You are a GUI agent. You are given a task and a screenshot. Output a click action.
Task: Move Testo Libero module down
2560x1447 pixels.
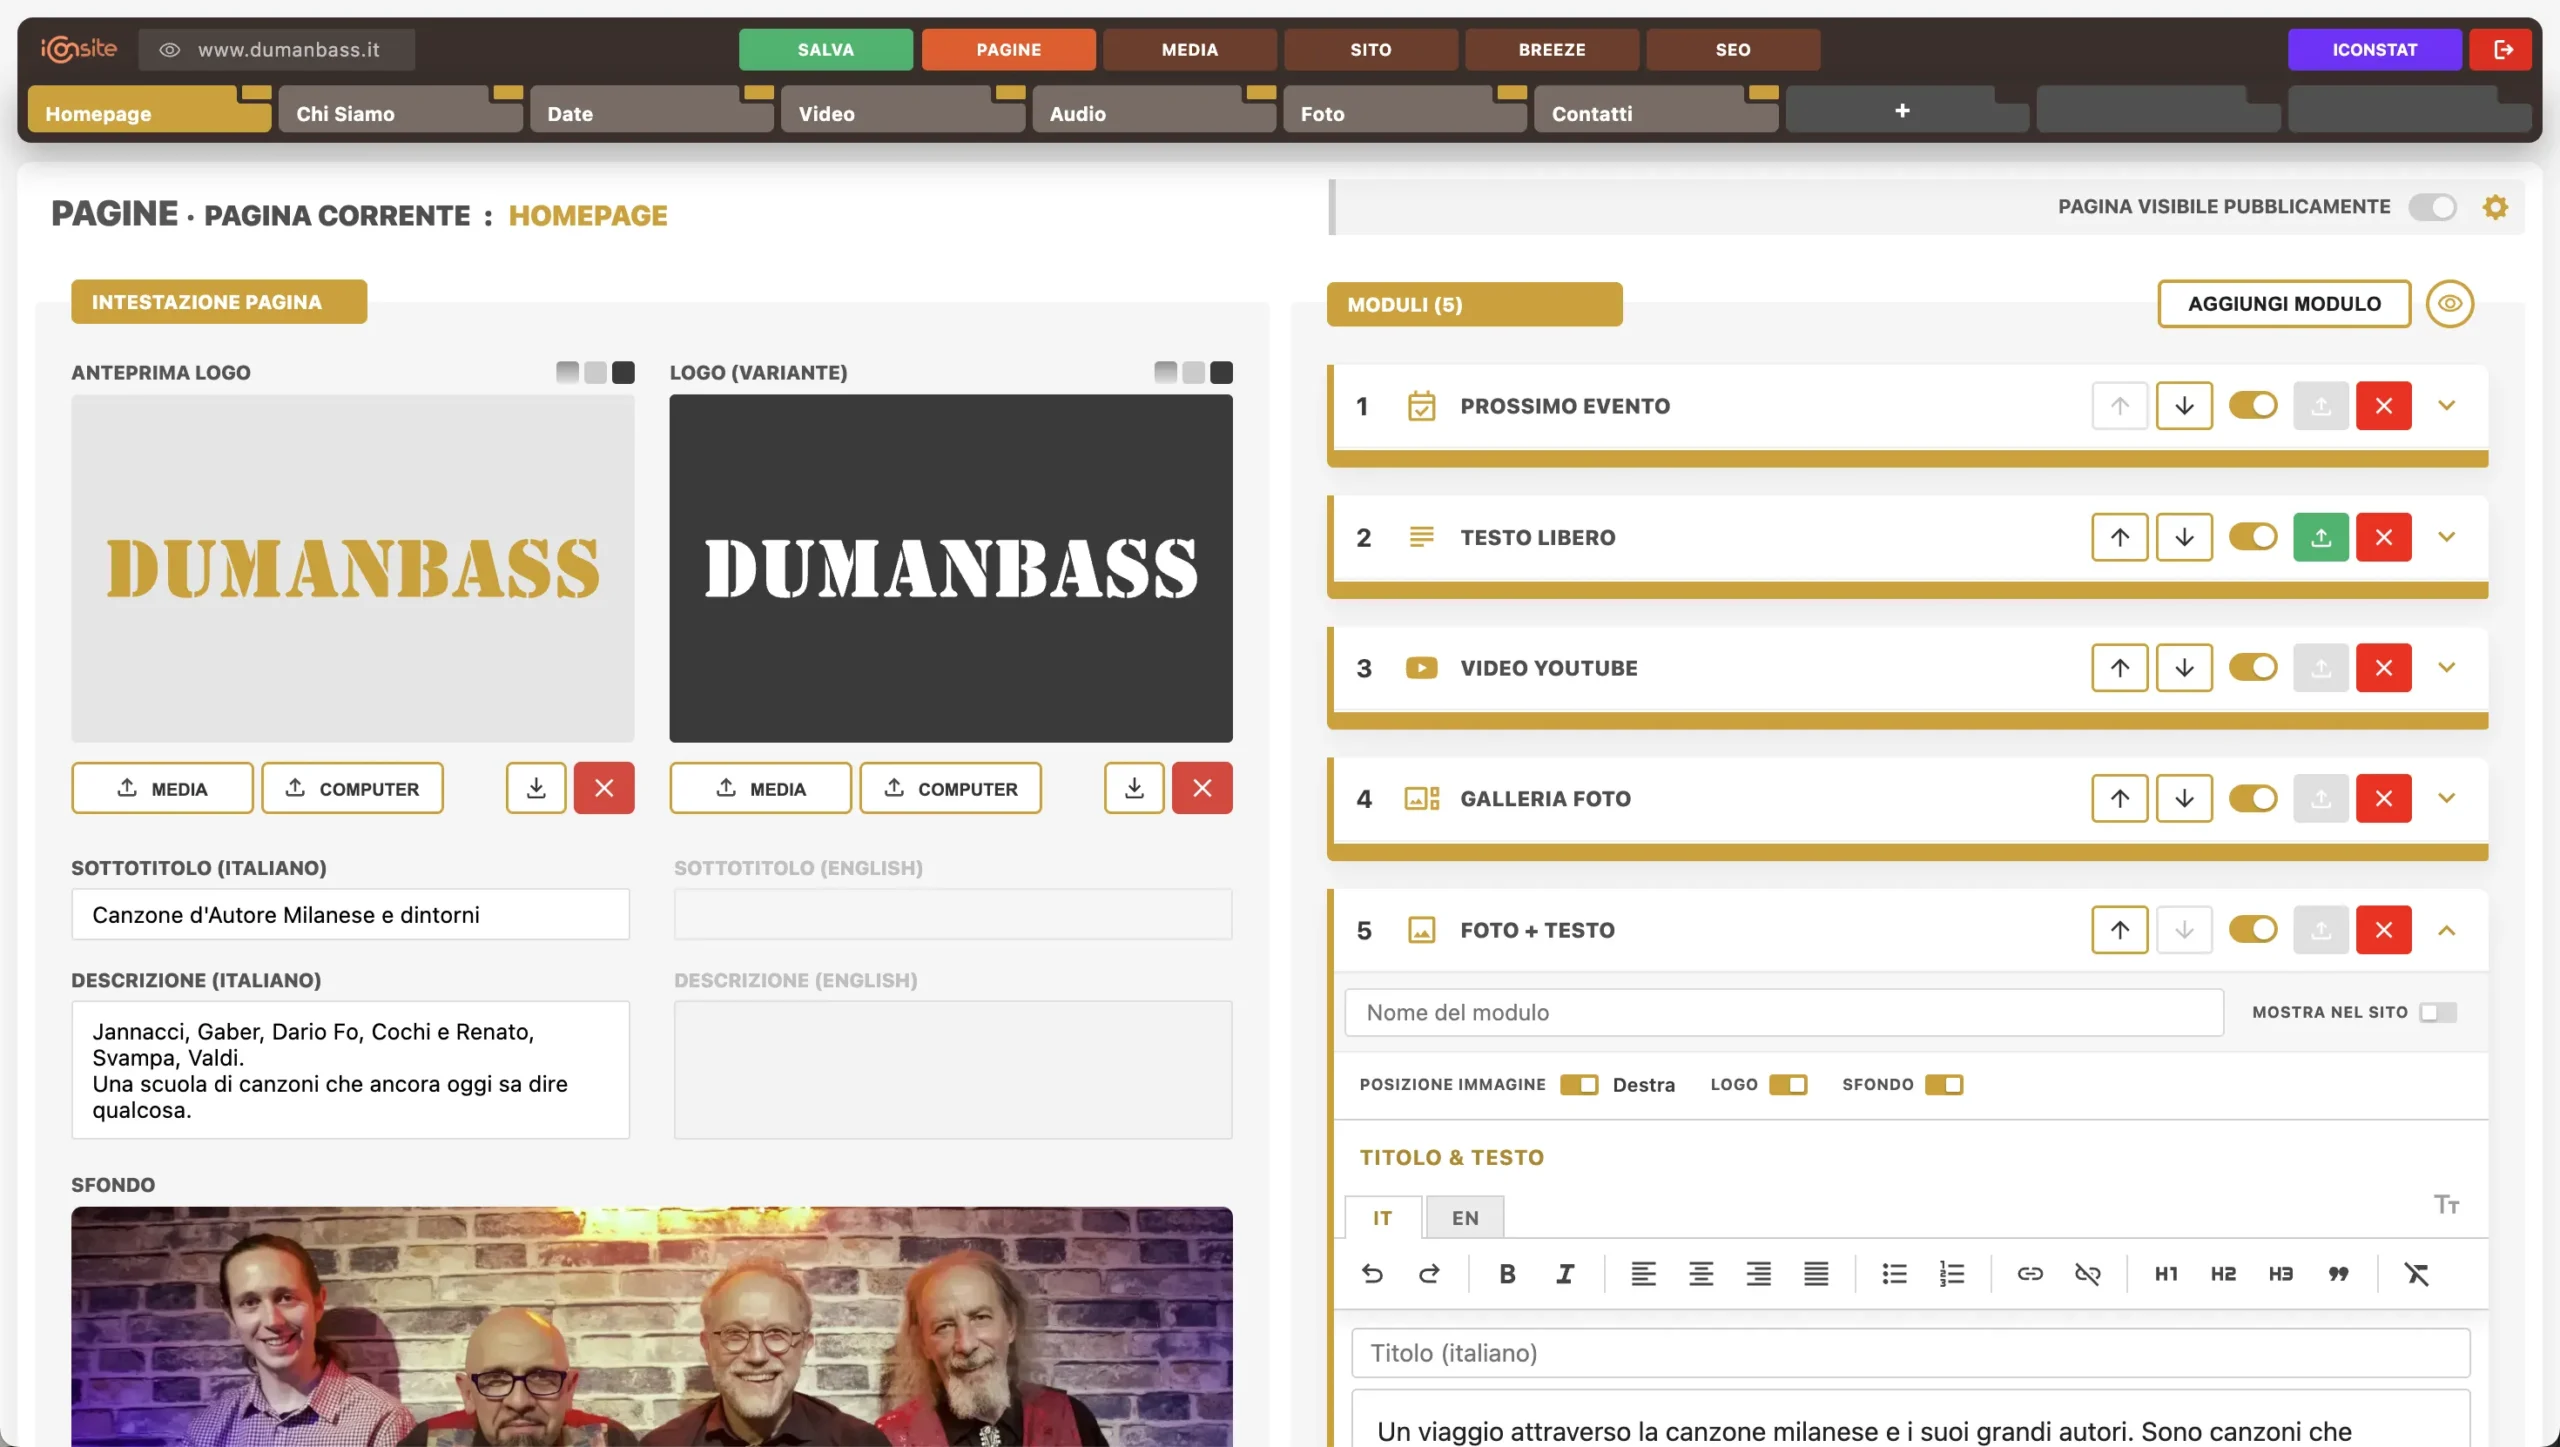2184,537
